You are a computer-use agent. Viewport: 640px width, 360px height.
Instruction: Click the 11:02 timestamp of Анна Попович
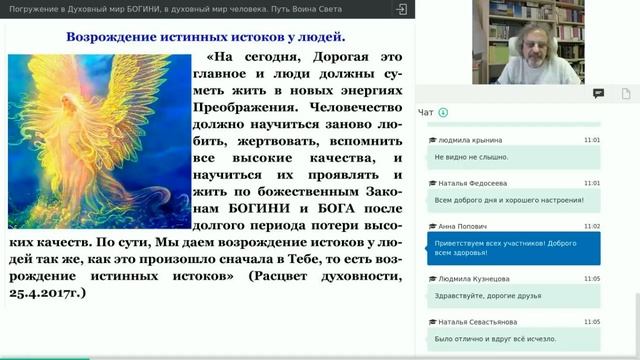point(592,226)
